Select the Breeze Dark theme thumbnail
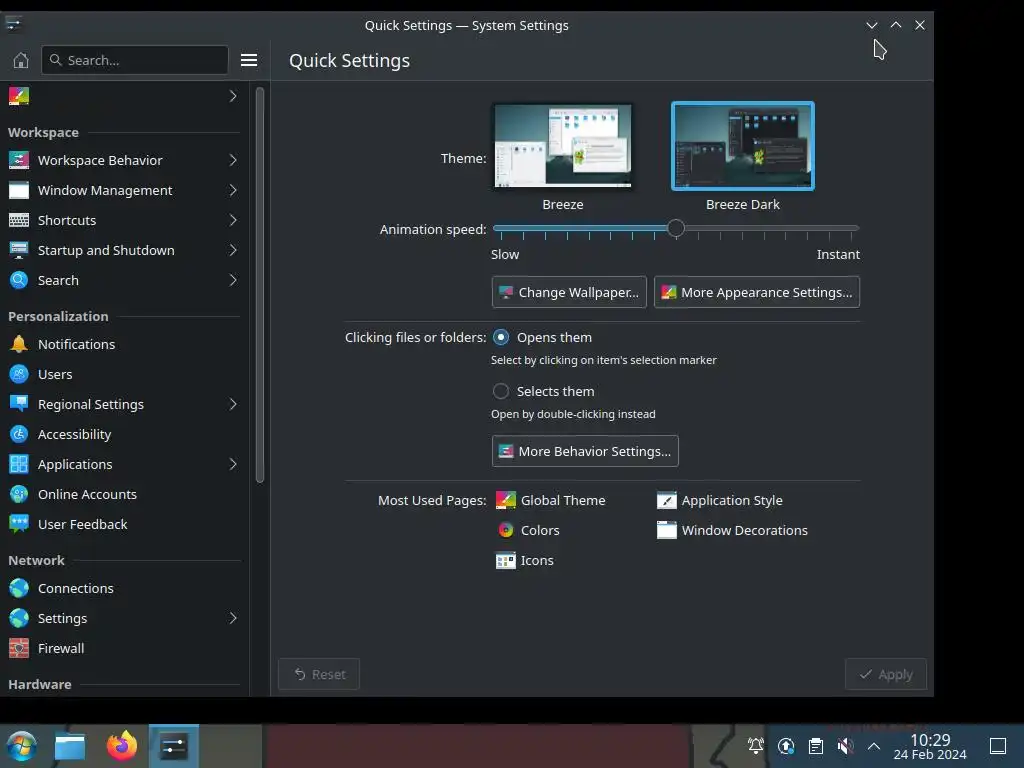 click(x=743, y=146)
